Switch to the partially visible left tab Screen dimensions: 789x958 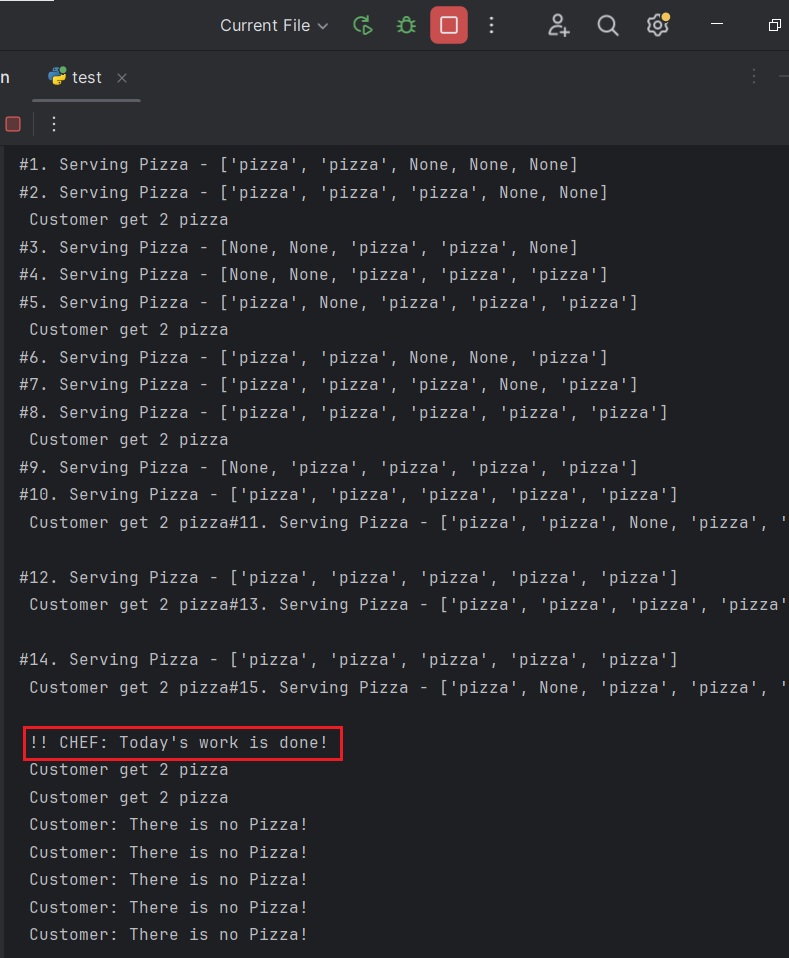(x=5, y=78)
